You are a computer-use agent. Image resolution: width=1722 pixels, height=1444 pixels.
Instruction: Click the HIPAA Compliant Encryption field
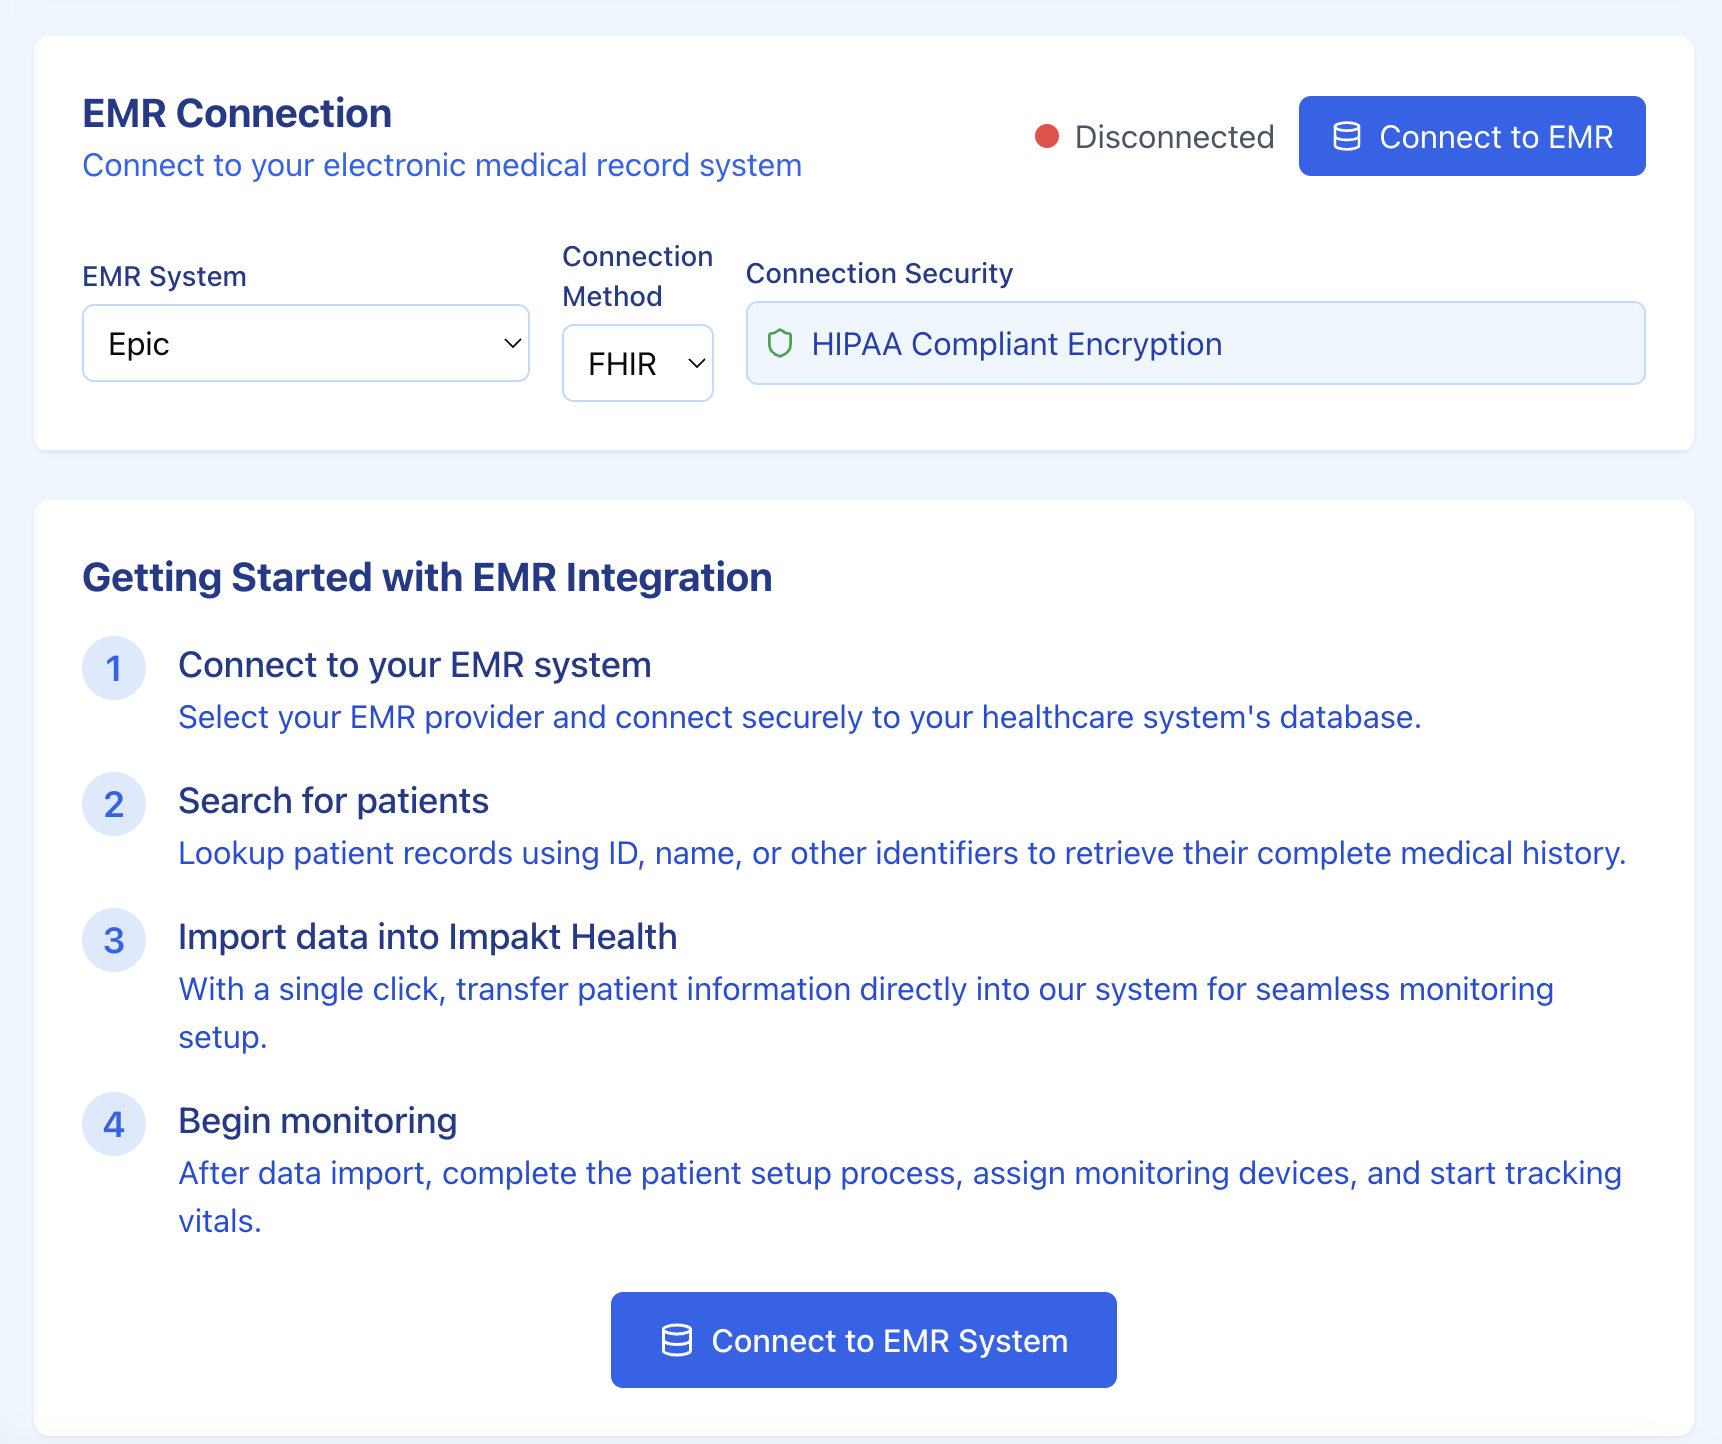click(x=1195, y=343)
